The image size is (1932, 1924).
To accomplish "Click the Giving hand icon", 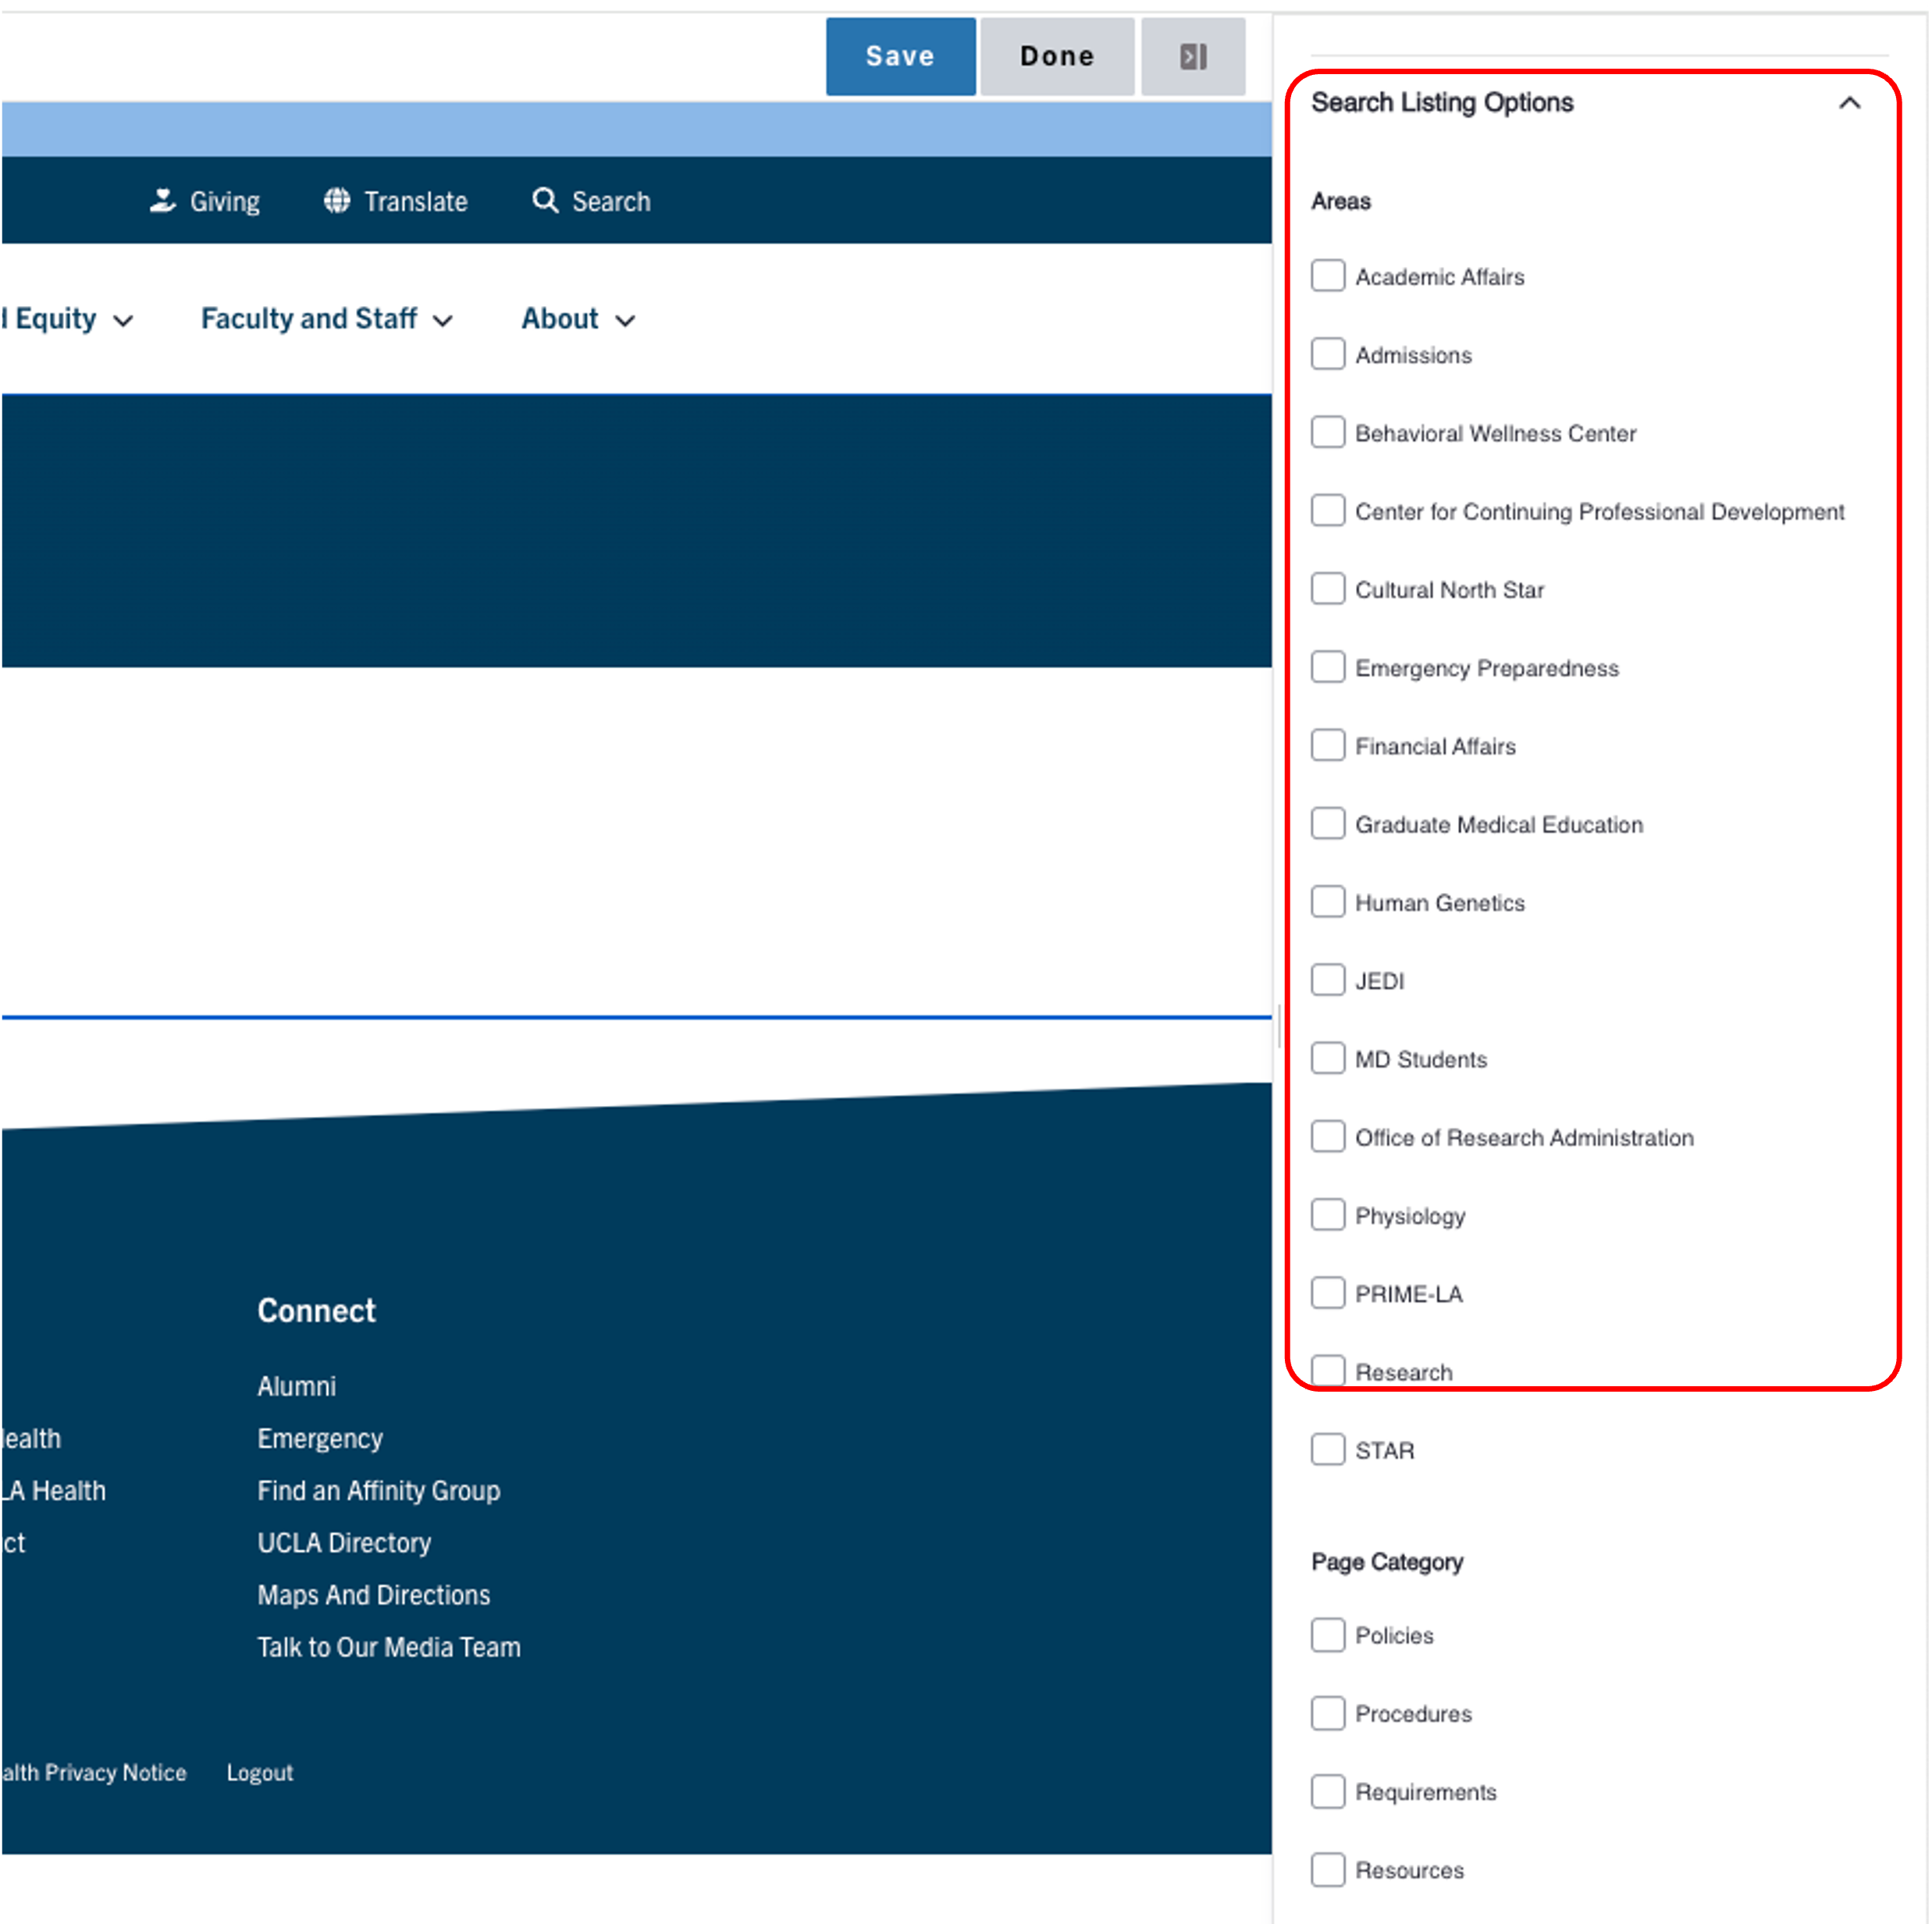I will pos(162,201).
